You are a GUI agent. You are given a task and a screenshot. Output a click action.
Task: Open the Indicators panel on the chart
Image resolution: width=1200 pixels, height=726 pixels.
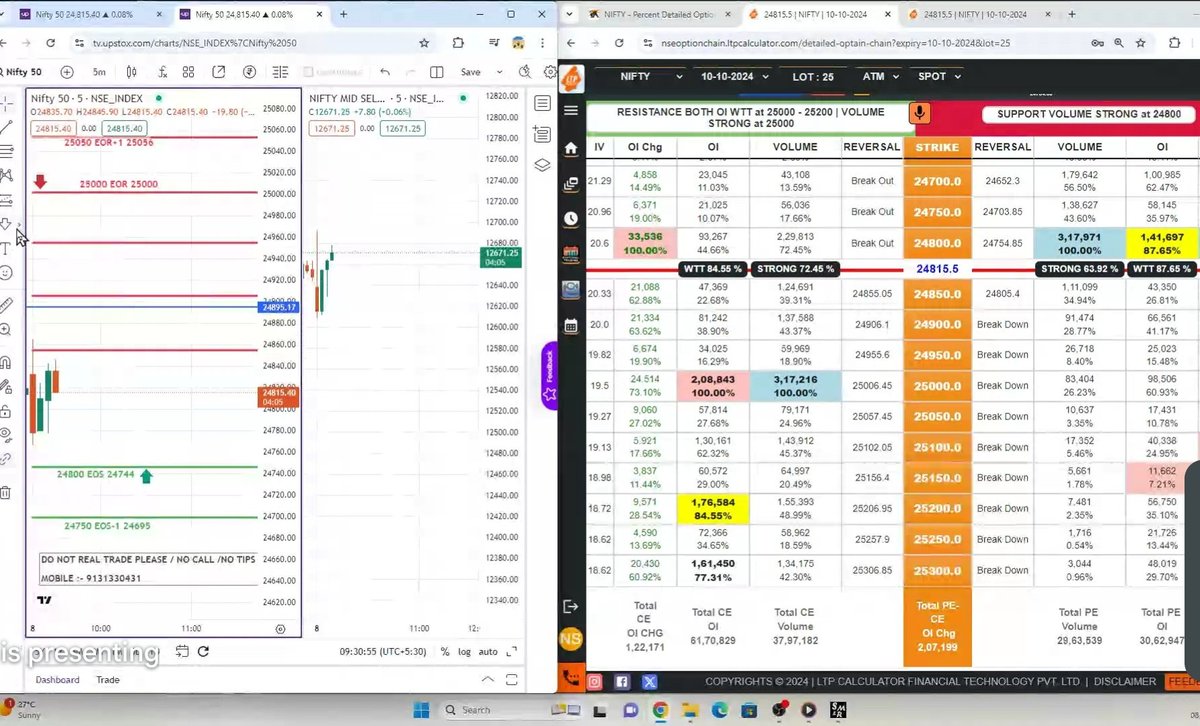pos(162,72)
